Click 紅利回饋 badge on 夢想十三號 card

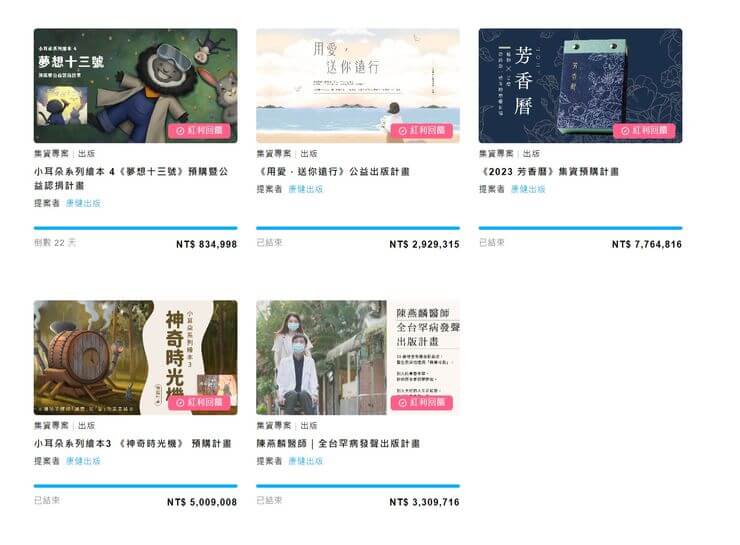coord(199,131)
